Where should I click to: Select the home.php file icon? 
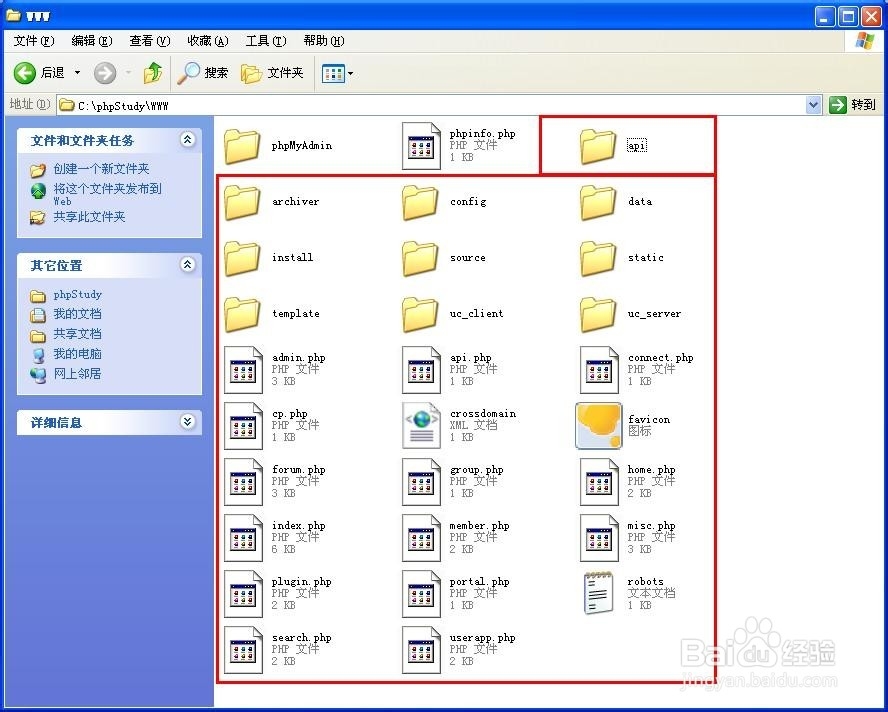[599, 482]
